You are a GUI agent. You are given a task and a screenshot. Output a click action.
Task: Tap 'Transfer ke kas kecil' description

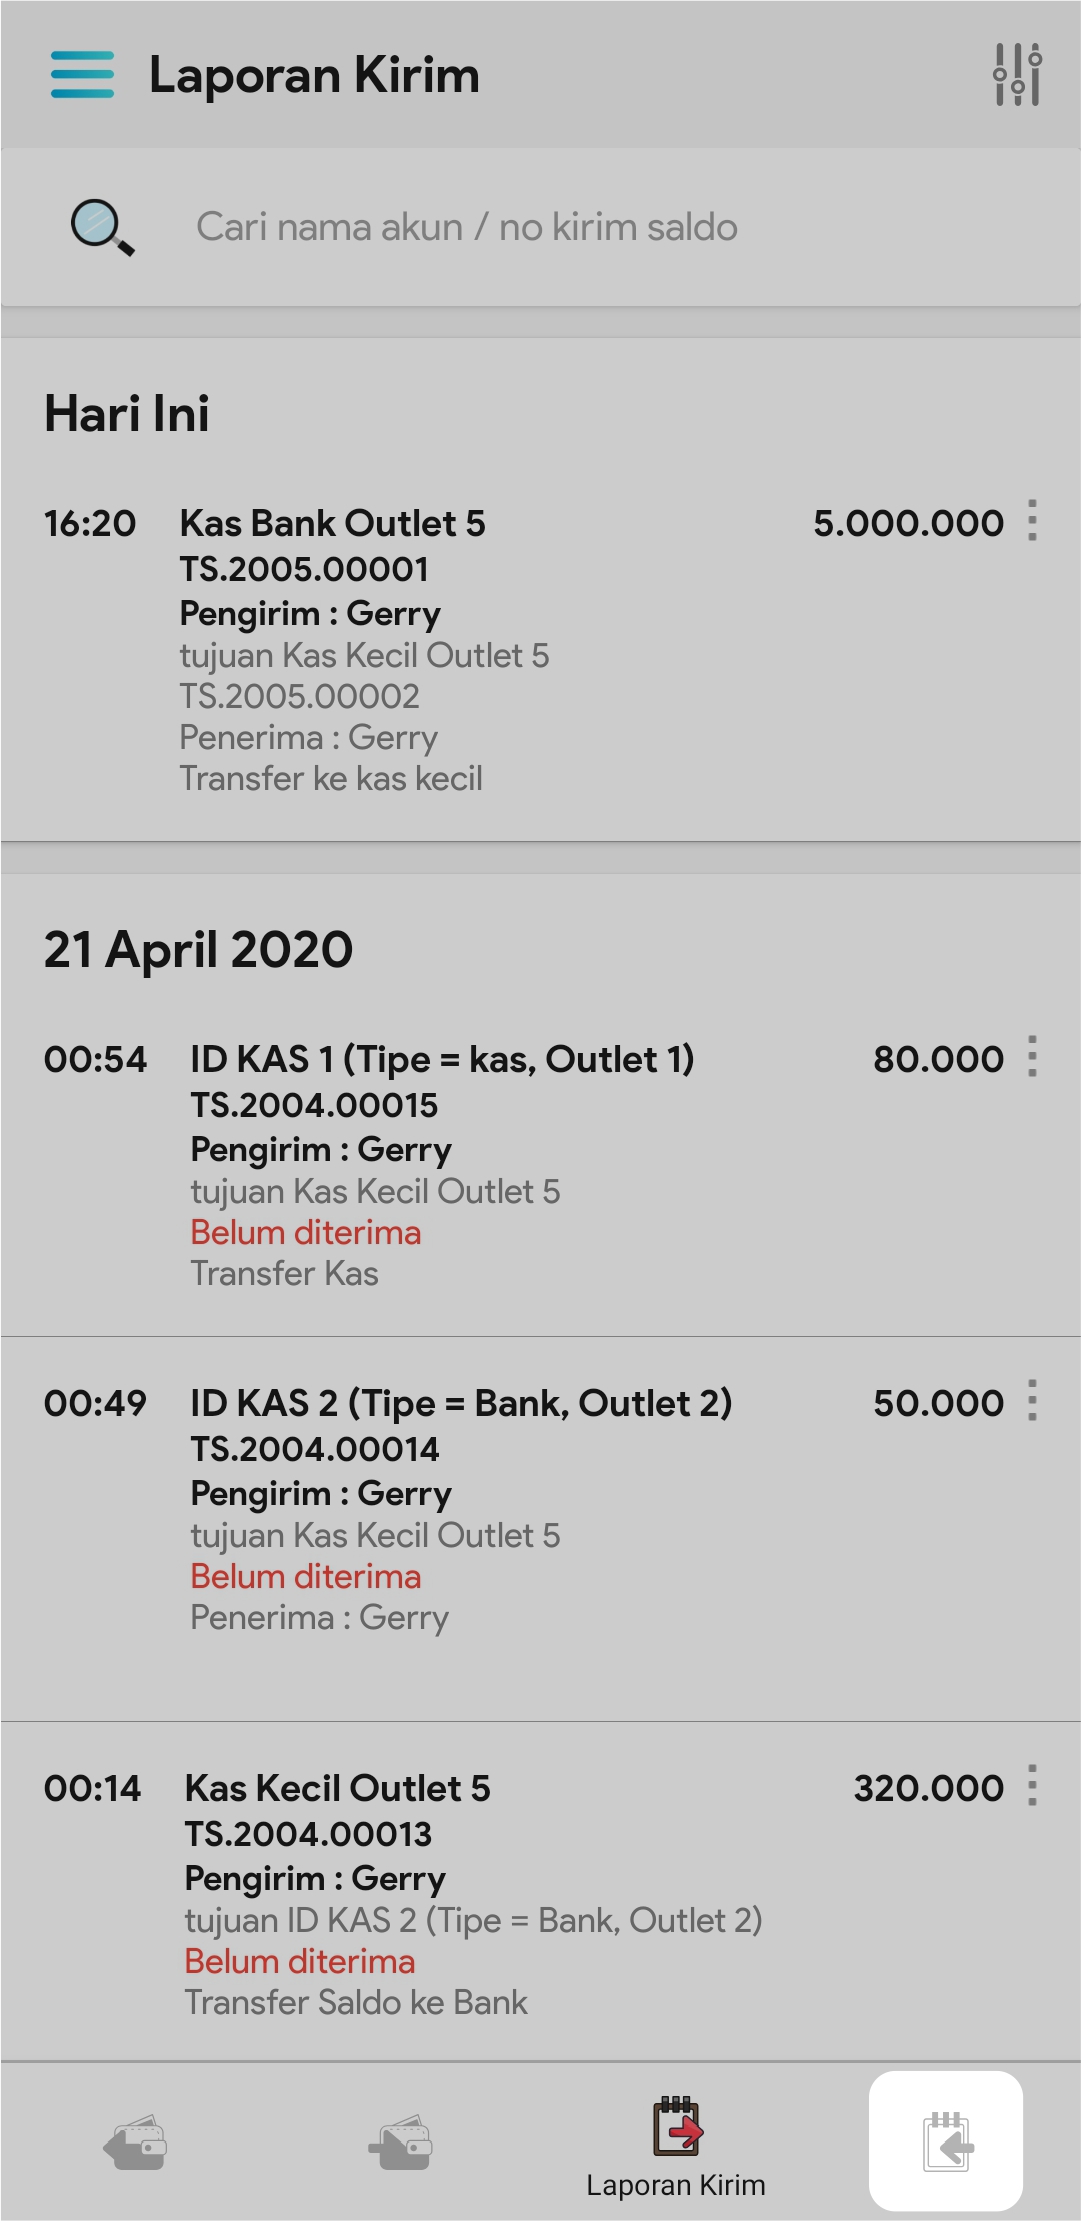(331, 779)
